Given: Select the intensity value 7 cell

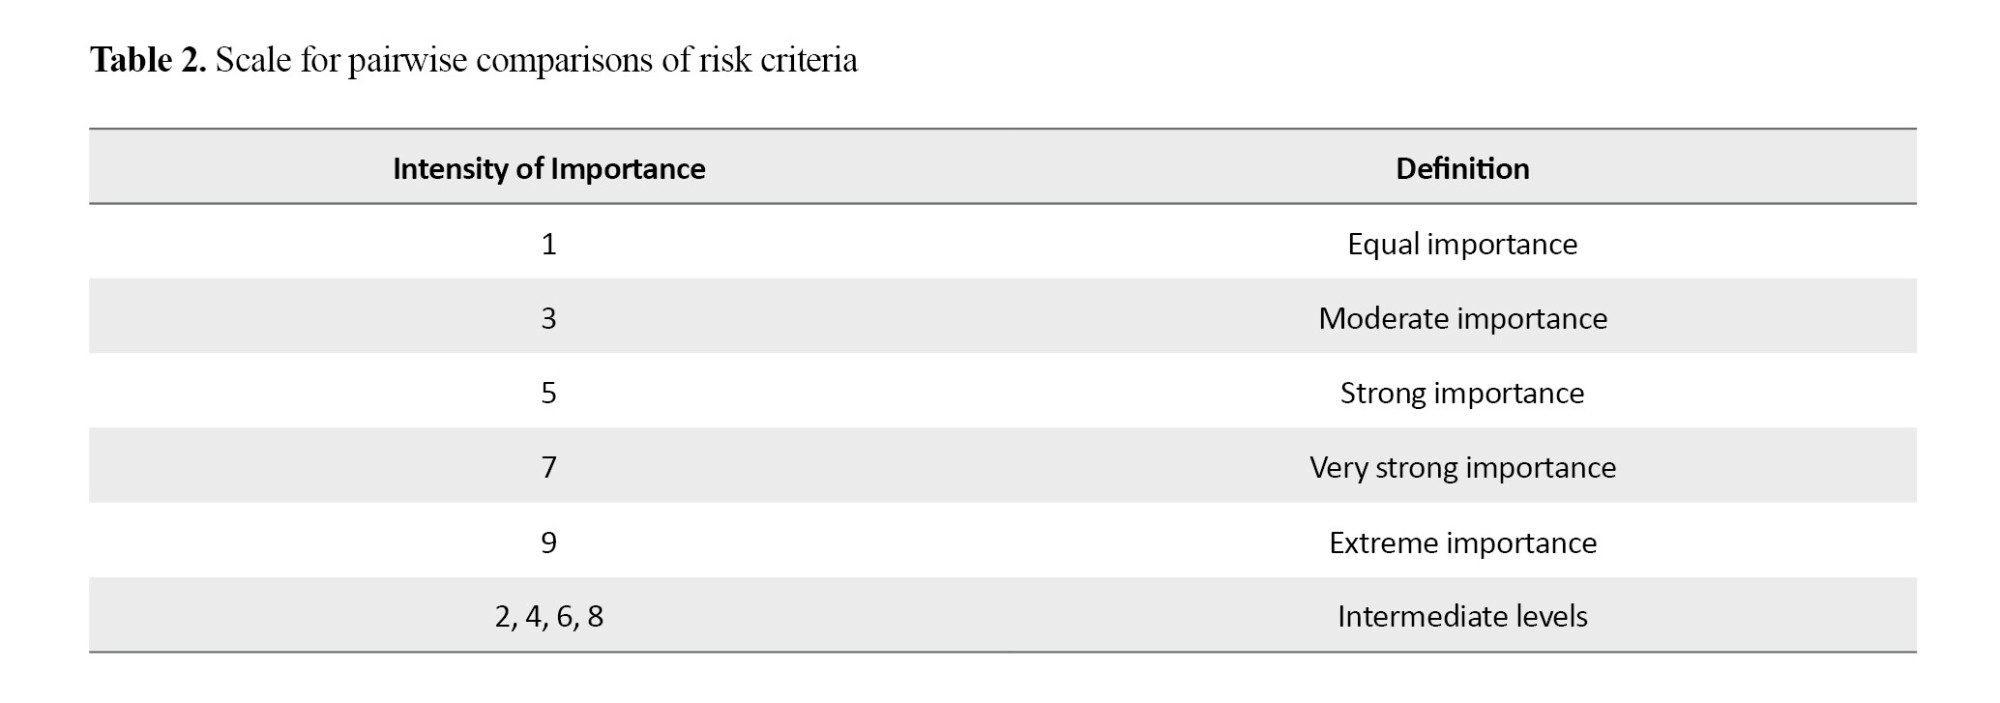Looking at the screenshot, I should coord(549,467).
